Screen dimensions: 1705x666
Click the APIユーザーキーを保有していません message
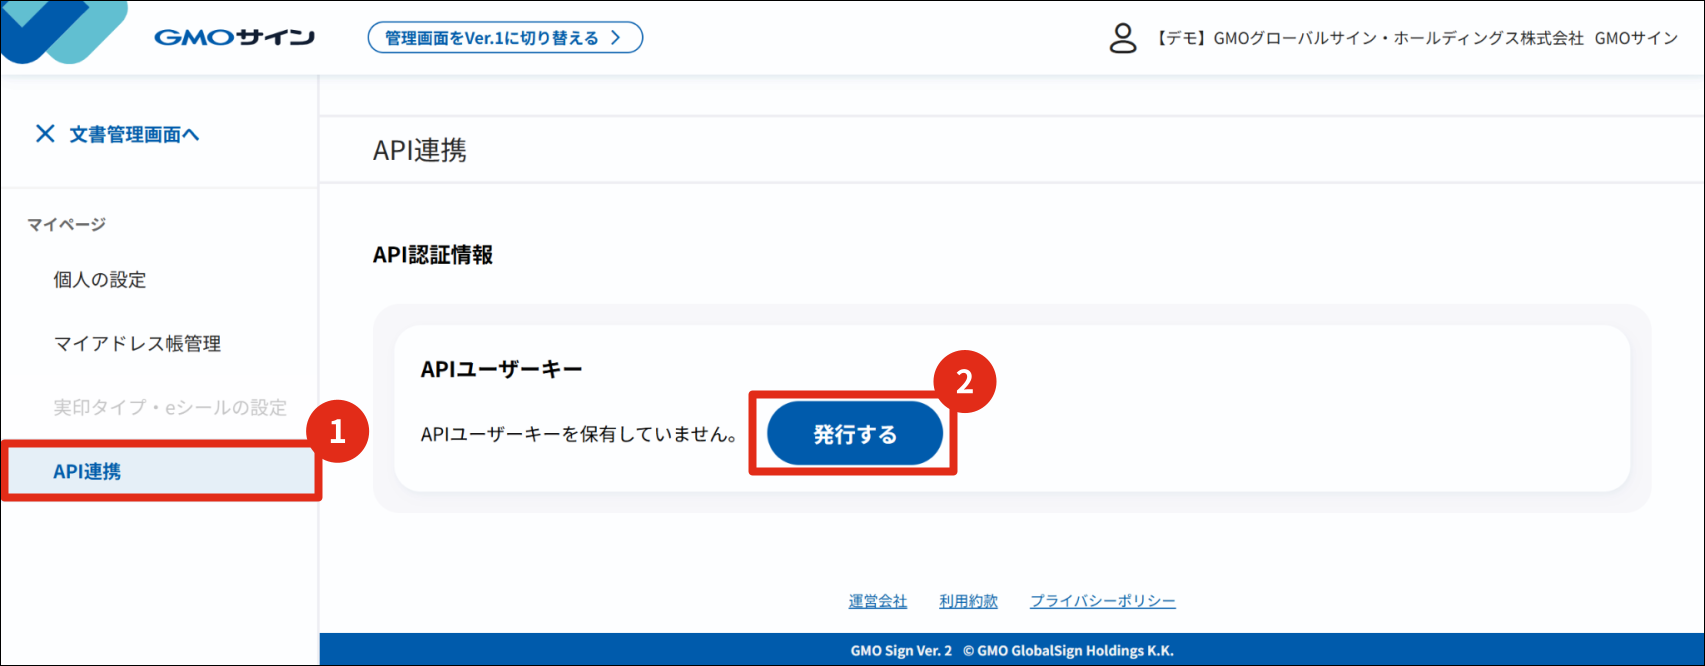[x=580, y=434]
